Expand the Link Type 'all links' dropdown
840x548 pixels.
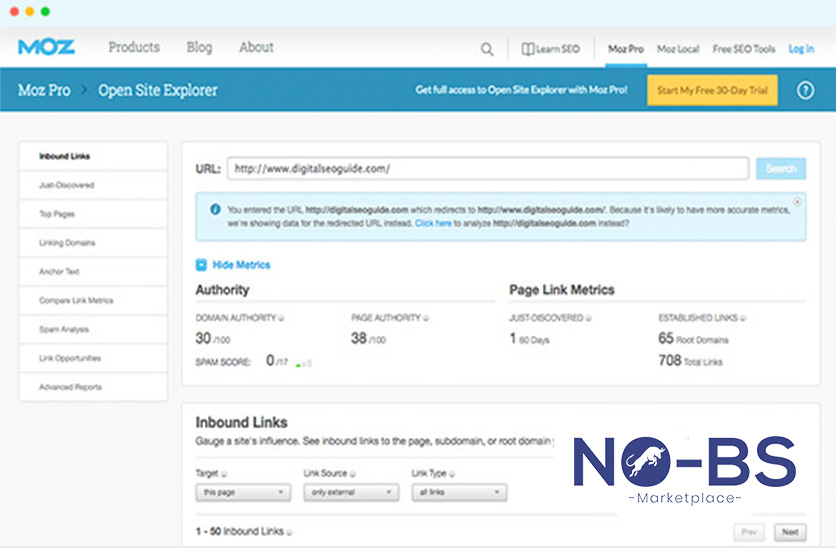tap(459, 492)
